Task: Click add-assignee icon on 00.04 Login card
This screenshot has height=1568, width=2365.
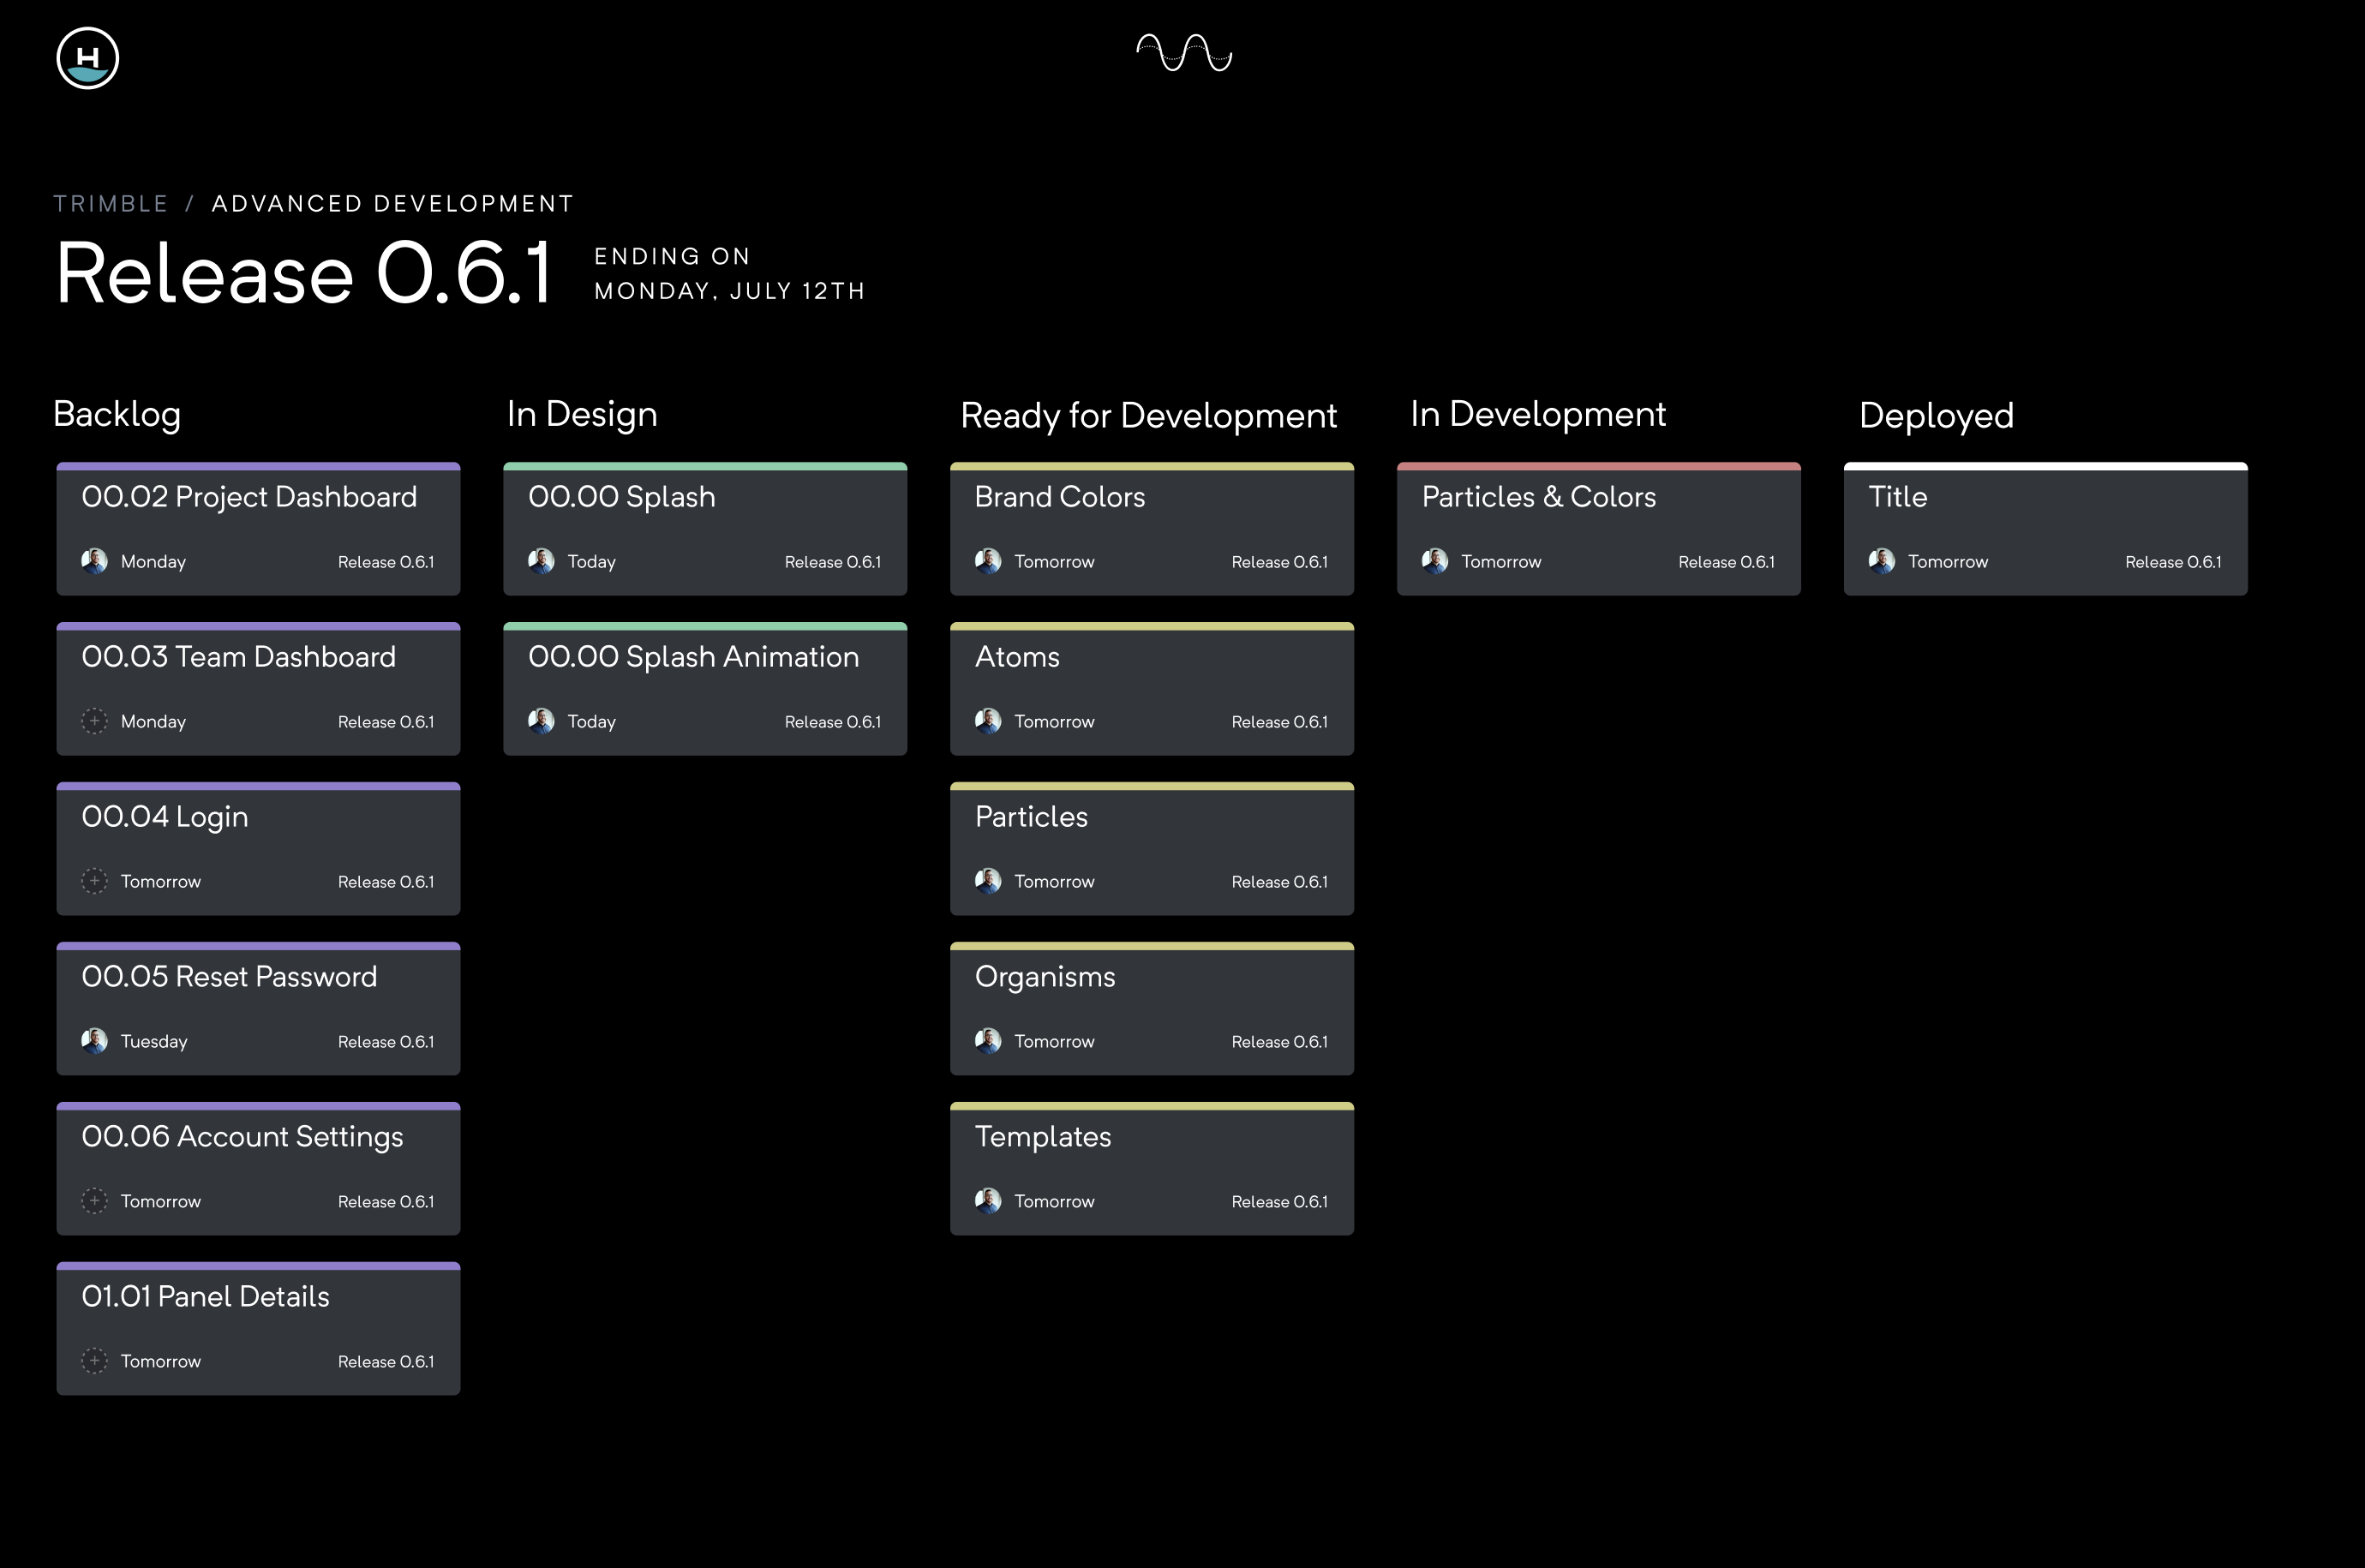Action: tap(94, 881)
